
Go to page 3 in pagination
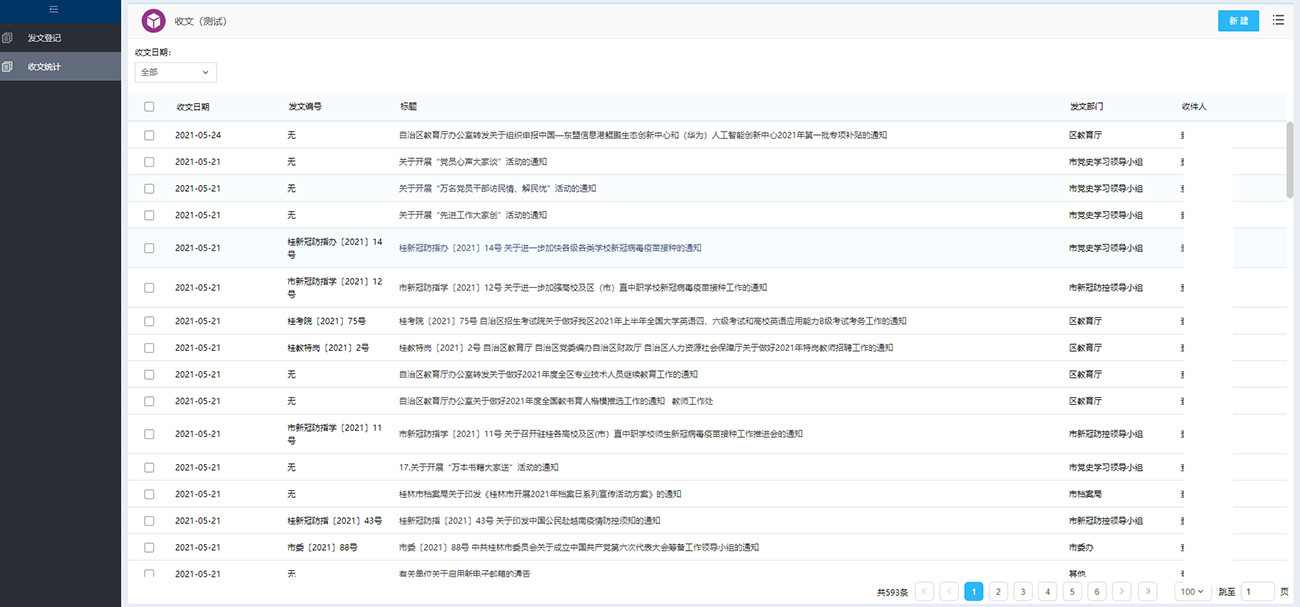click(1023, 591)
